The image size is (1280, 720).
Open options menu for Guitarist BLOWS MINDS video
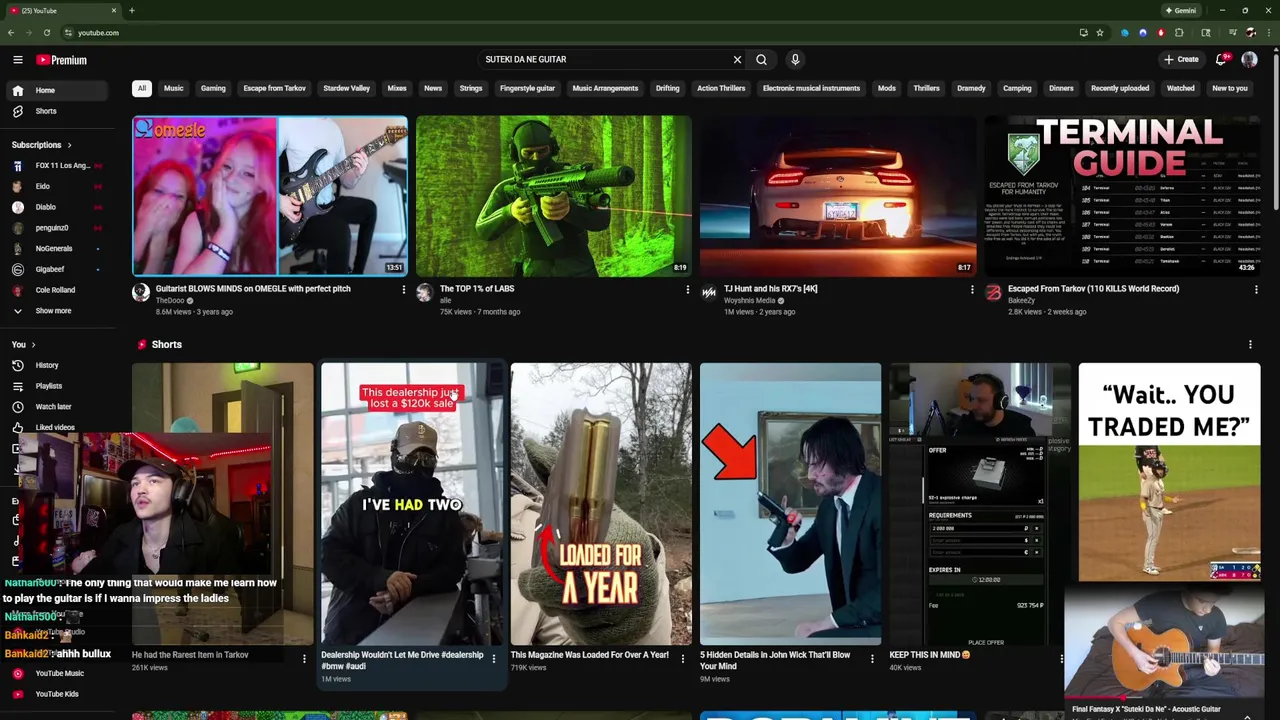pos(404,290)
